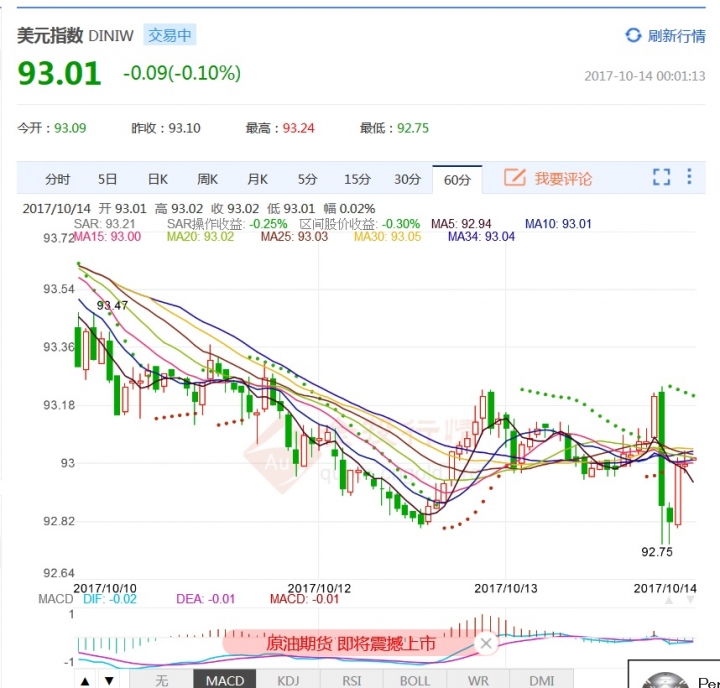Select the 5日 five-day tab
The height and width of the screenshot is (688, 720).
108,179
